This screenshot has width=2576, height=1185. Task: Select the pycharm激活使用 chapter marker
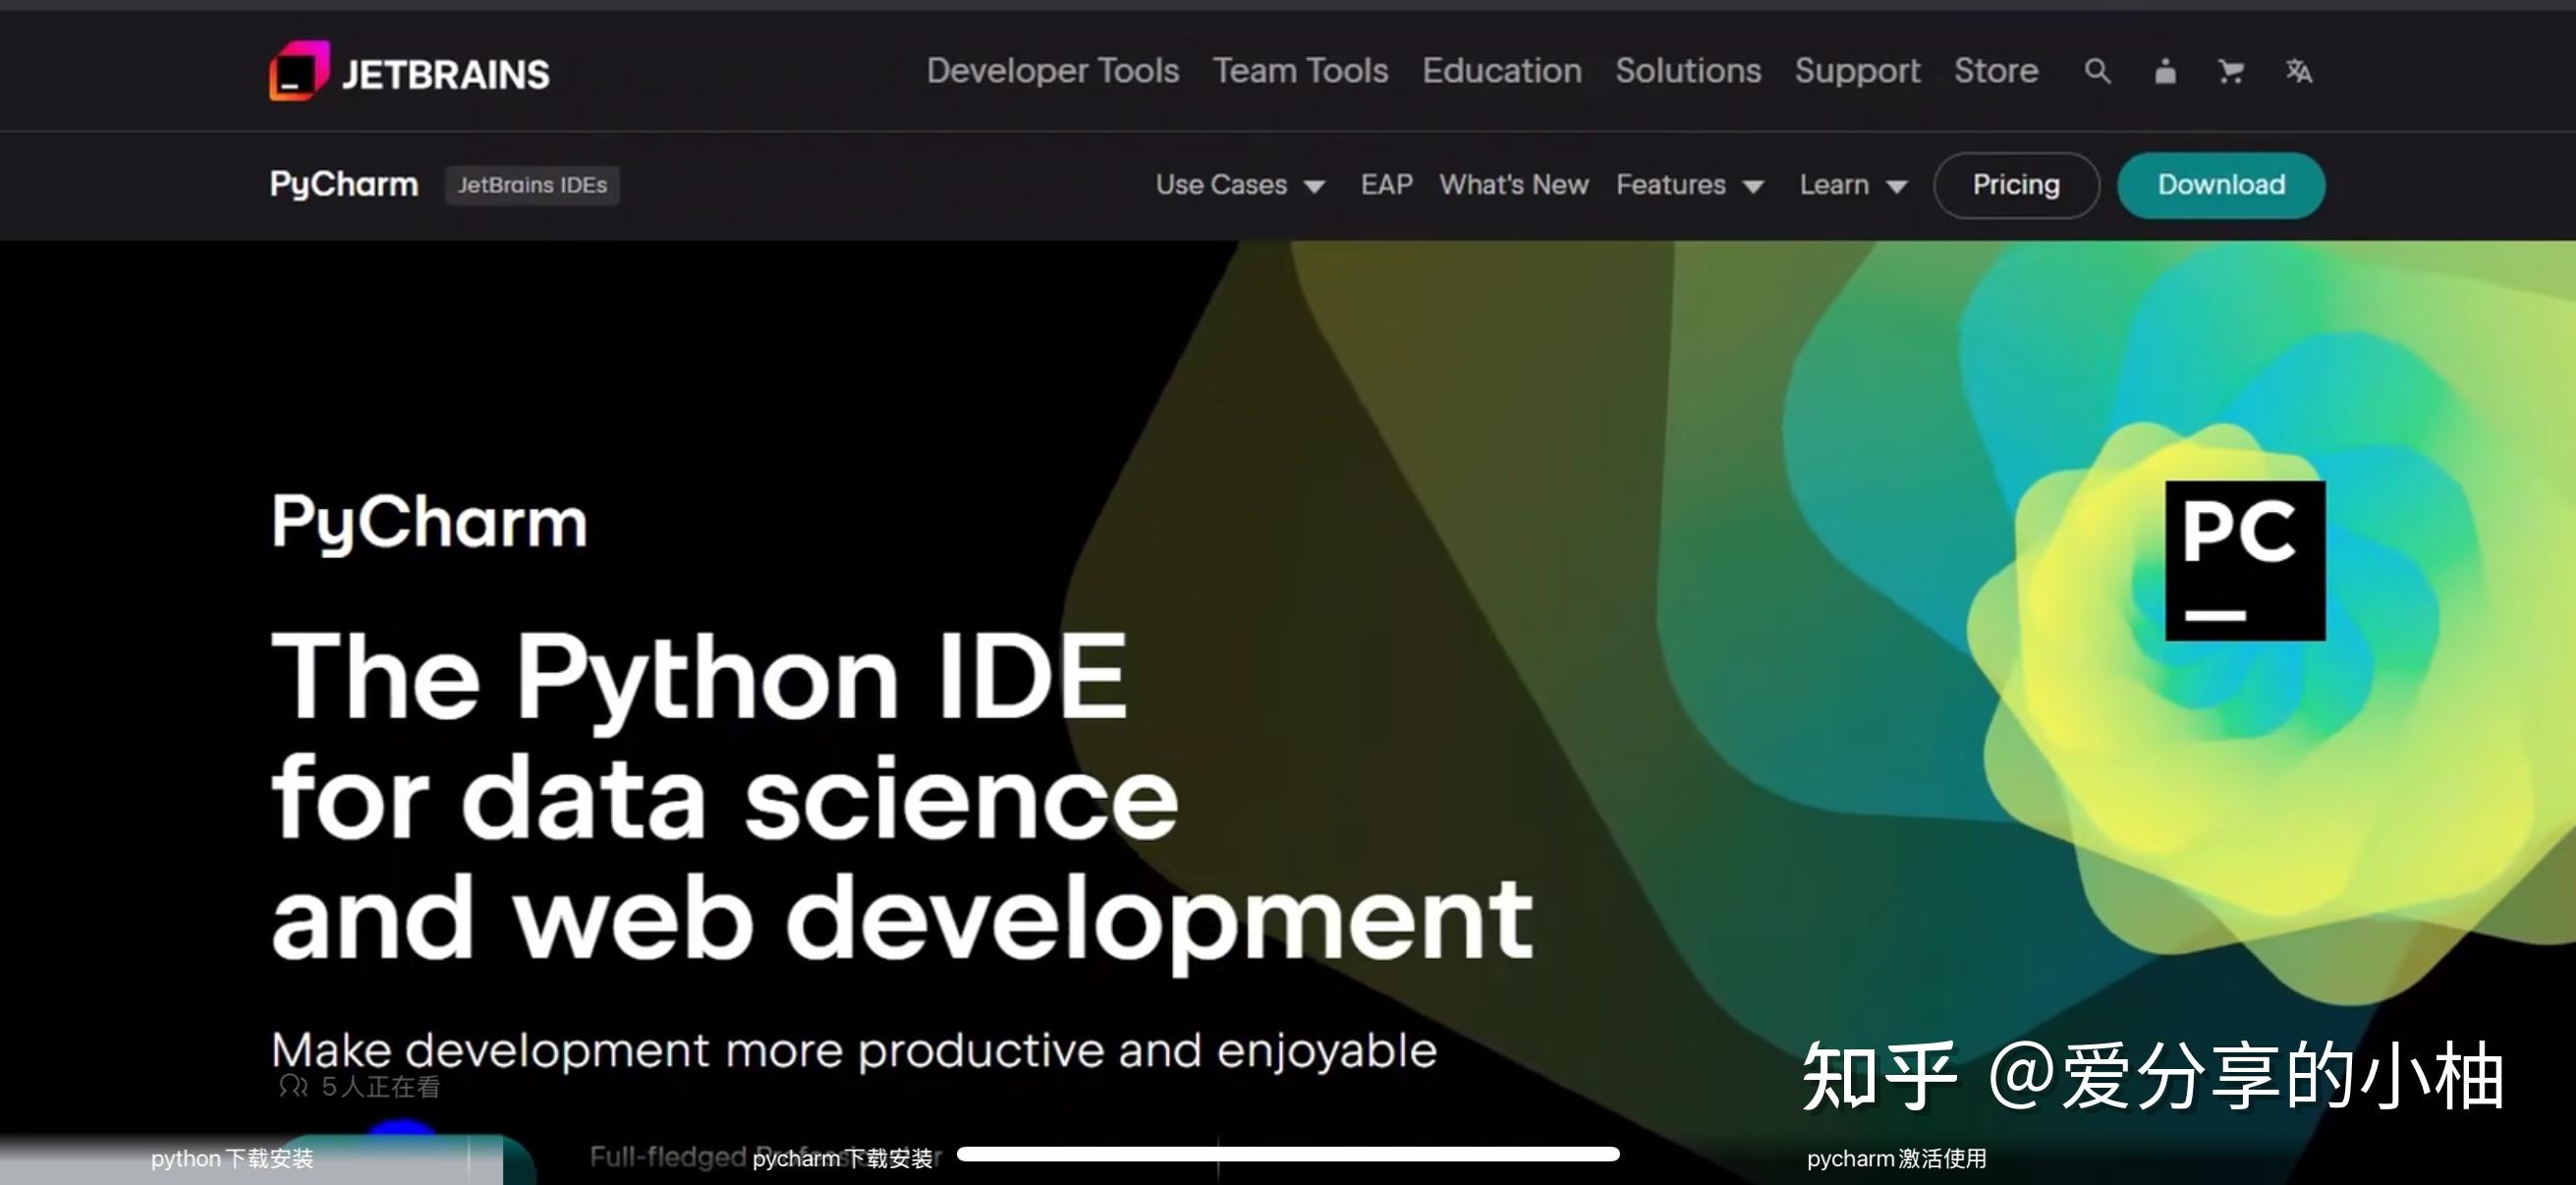1897,1158
